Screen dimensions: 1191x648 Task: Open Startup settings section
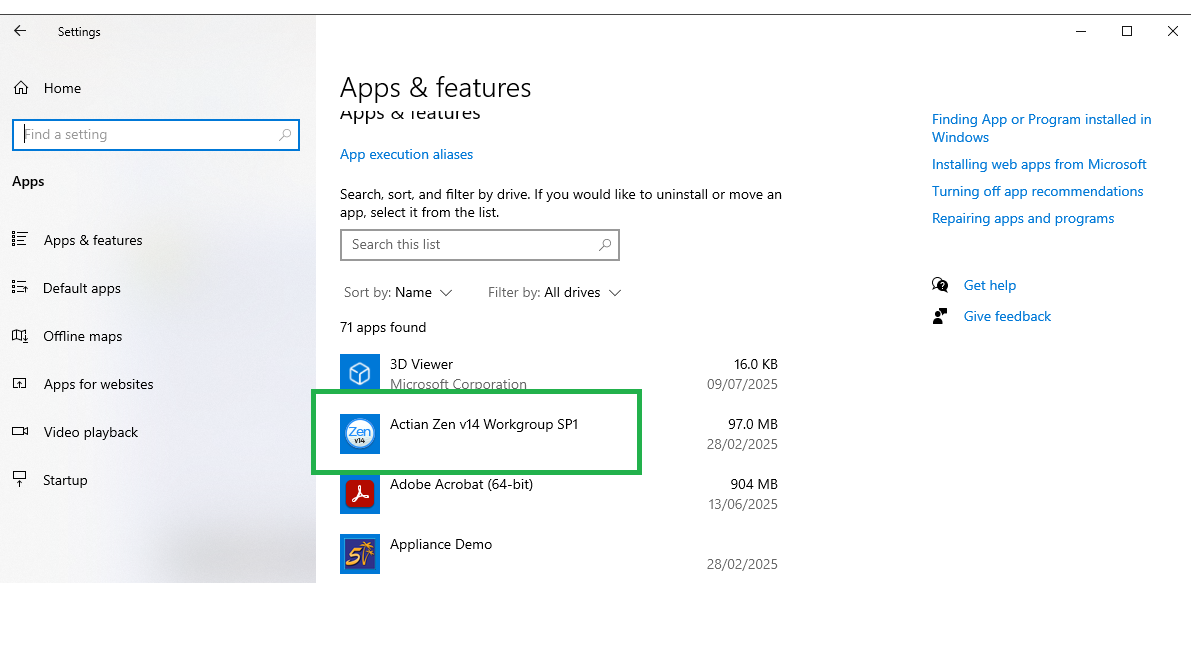[x=65, y=480]
